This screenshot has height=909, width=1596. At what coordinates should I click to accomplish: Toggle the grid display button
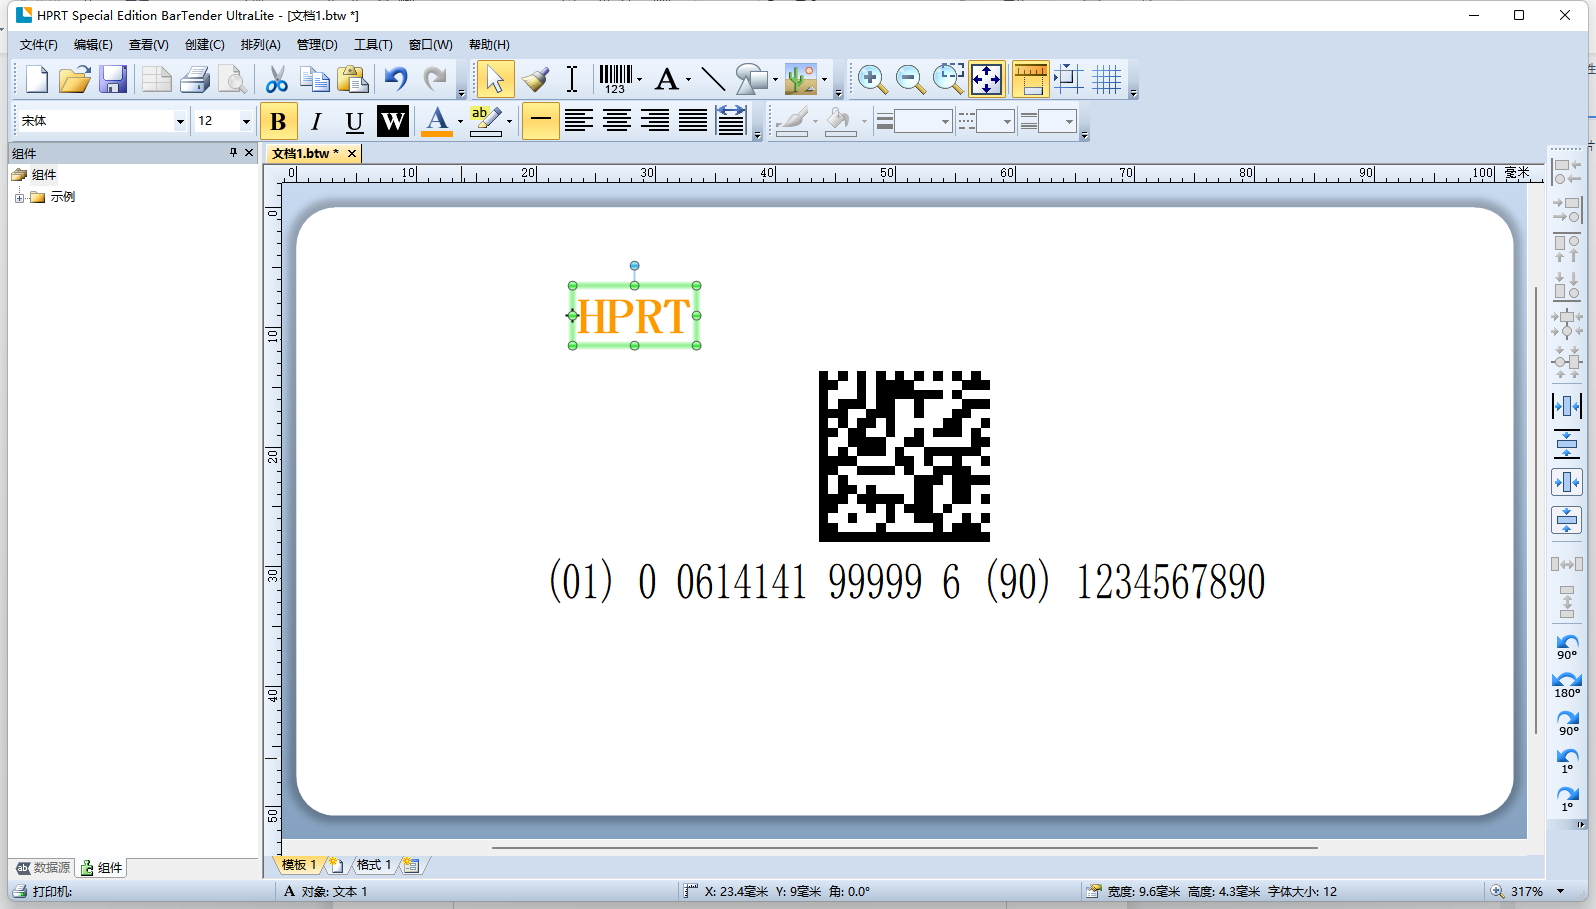(1106, 79)
